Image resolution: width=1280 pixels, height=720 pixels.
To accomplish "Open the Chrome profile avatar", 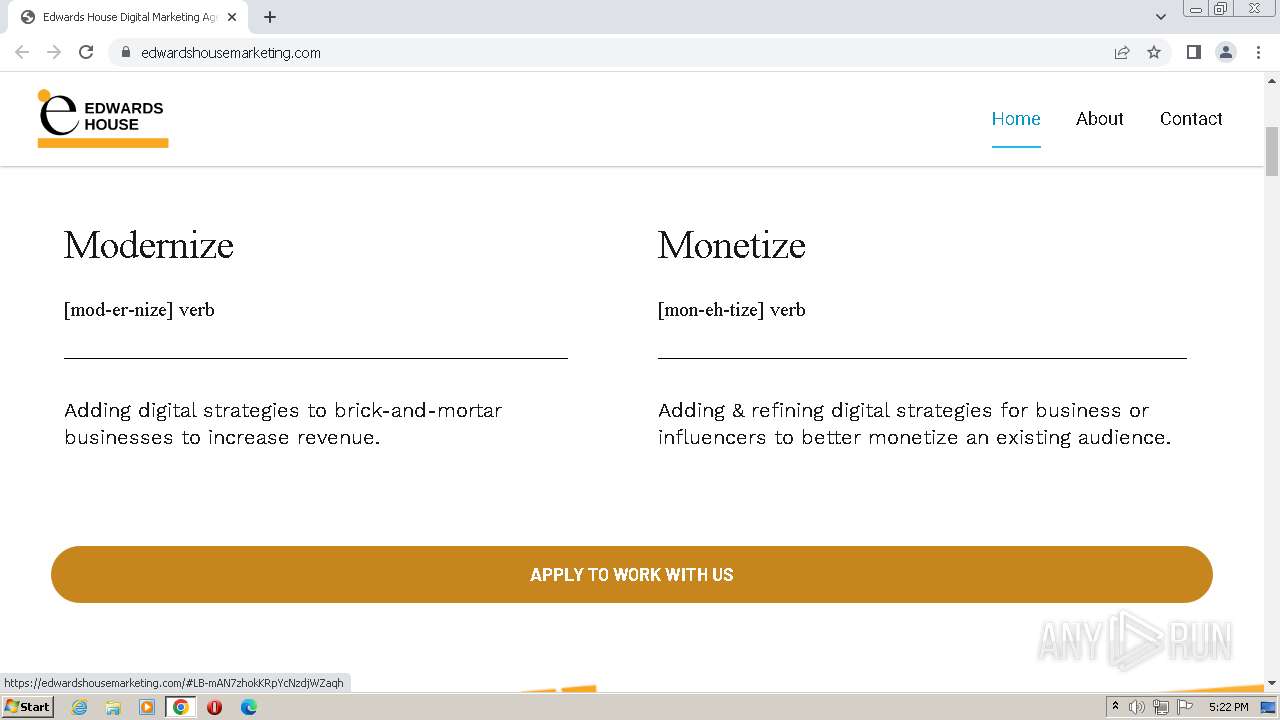I will (1226, 52).
